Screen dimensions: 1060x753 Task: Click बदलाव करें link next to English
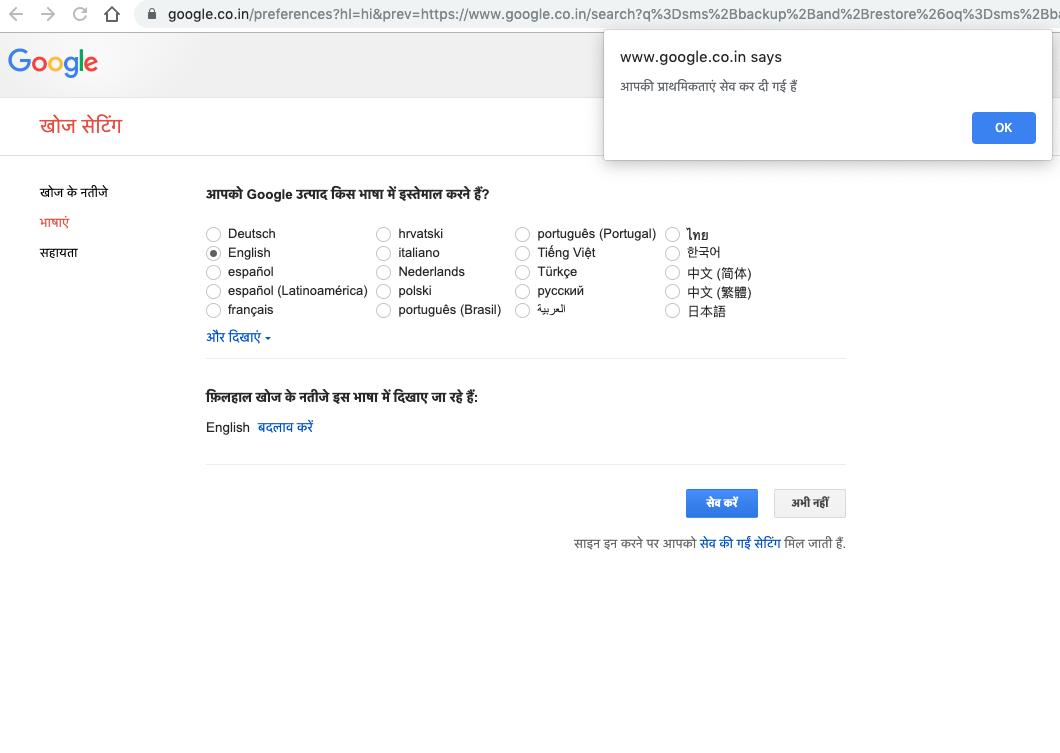click(x=285, y=427)
